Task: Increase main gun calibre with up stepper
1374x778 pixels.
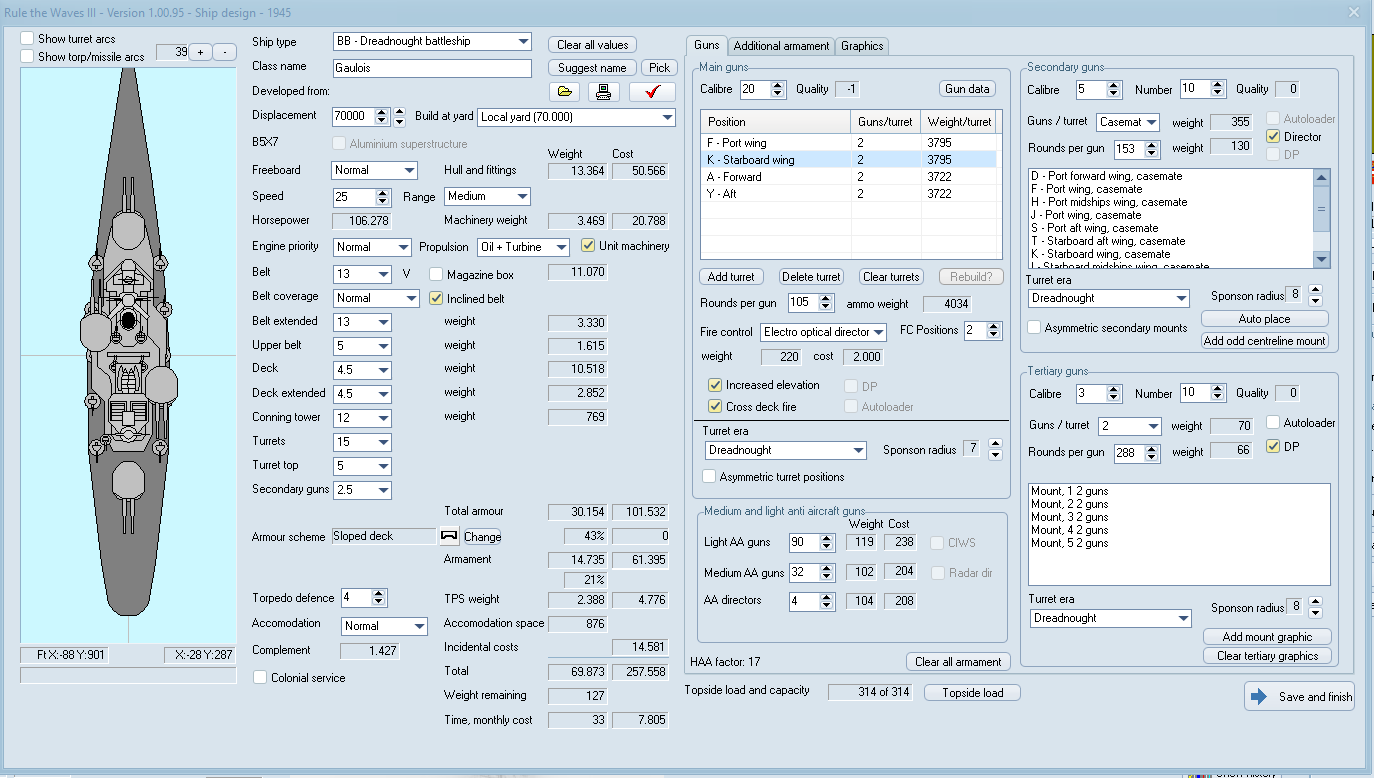Action: point(779,84)
